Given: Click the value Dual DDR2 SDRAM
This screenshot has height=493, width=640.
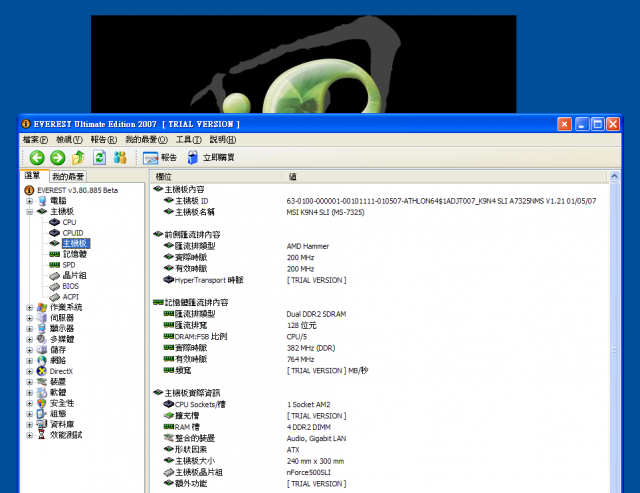Looking at the screenshot, I should [x=316, y=314].
